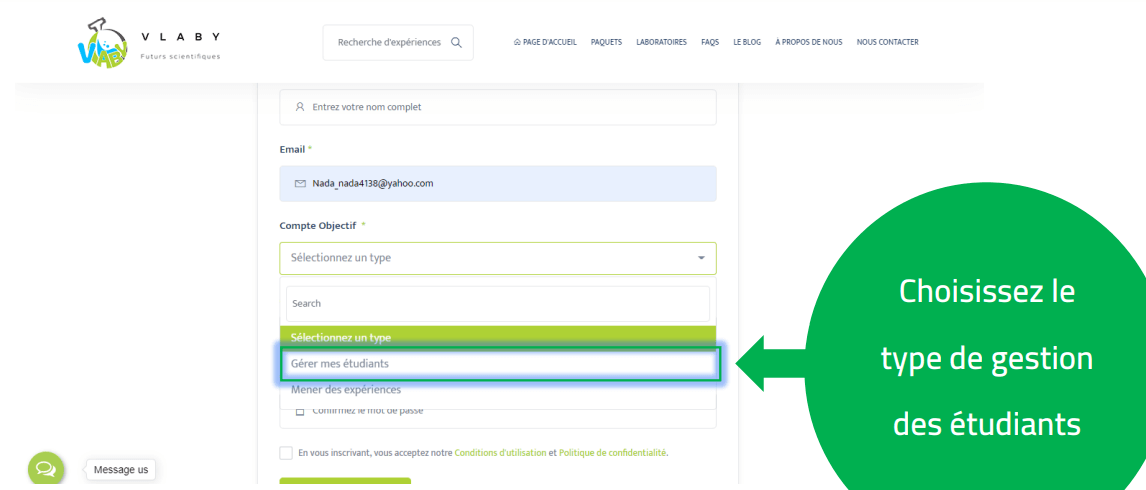Viewport: 1146px width, 490px height.
Task: Click the Vlaby logo icon
Action: [101, 43]
